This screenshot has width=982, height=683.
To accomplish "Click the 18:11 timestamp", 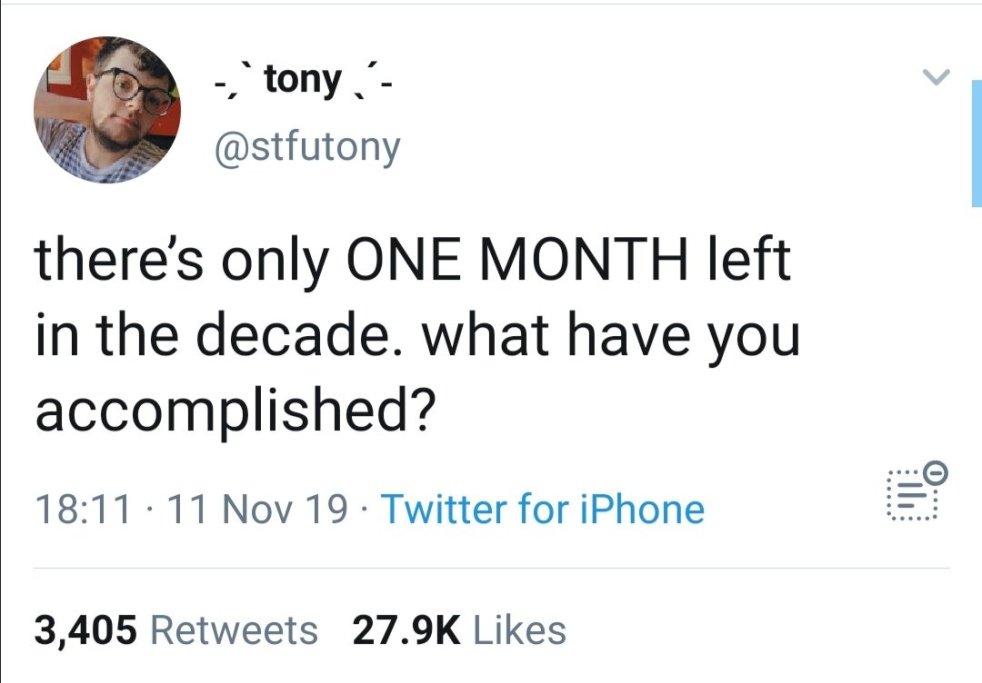I will (x=83, y=510).
